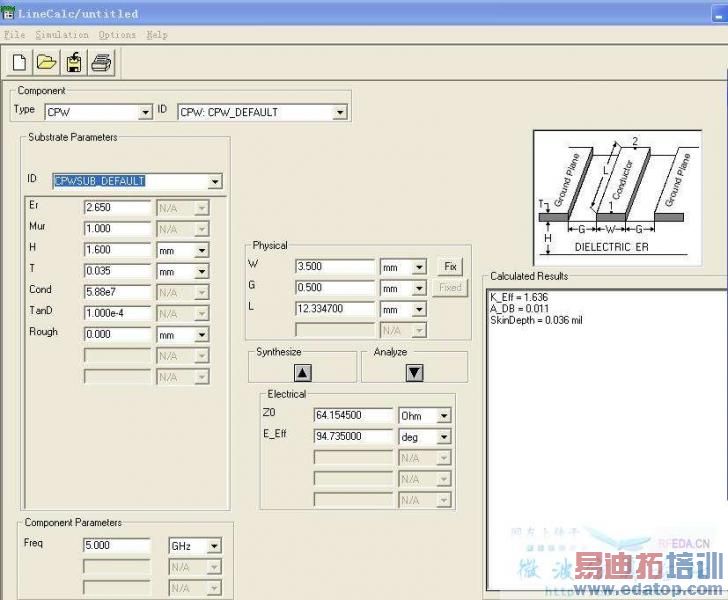Open the G unit mm dropdown
This screenshot has height=600, width=728.
(419, 288)
